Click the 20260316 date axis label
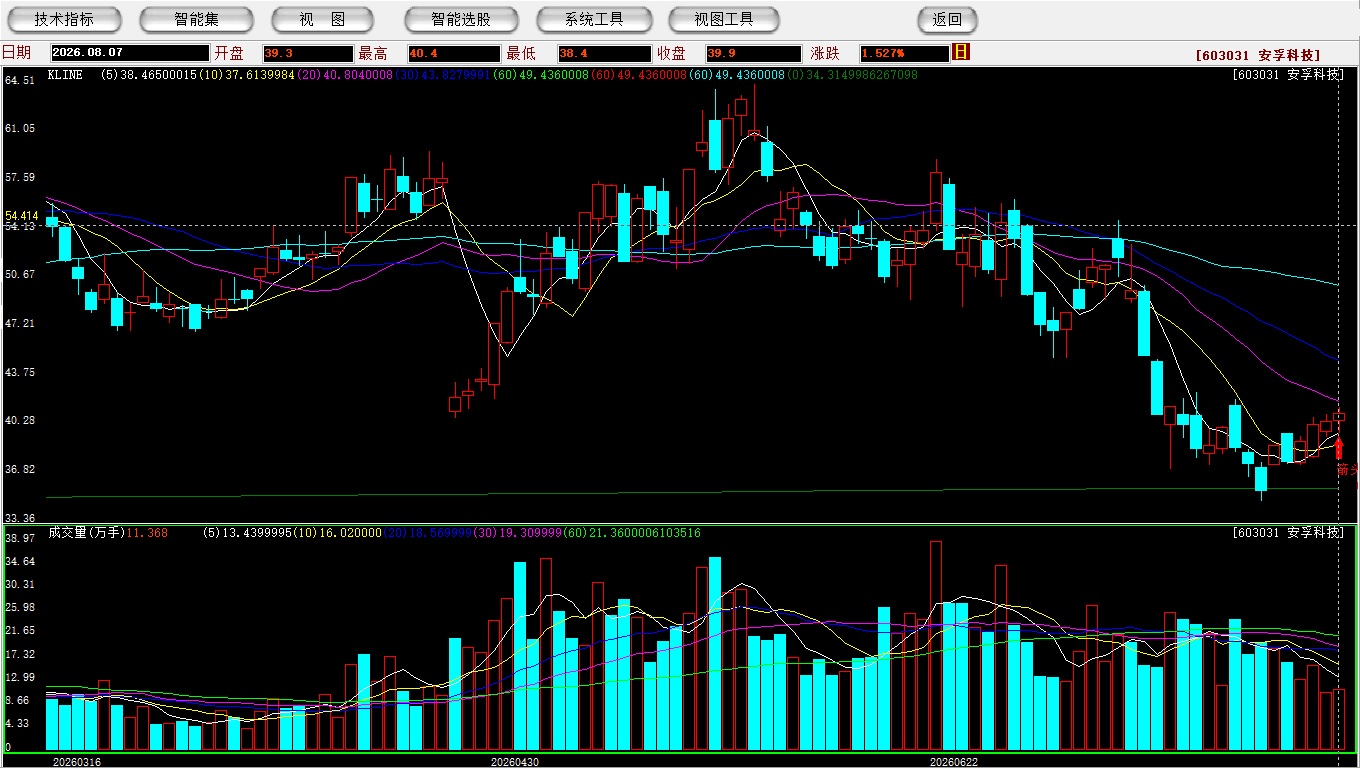1360x768 pixels. [77, 762]
